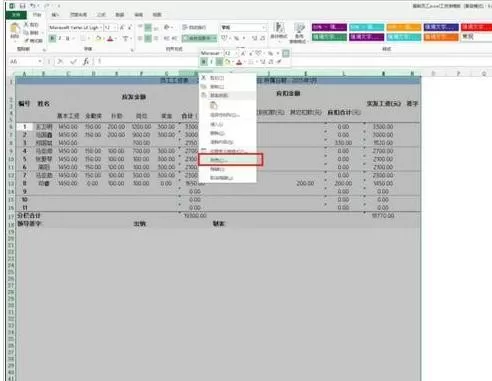This screenshot has height=381, width=492.
Task: Open the Conditional Formatting (条件格式) dropdown
Action: pos(279,32)
